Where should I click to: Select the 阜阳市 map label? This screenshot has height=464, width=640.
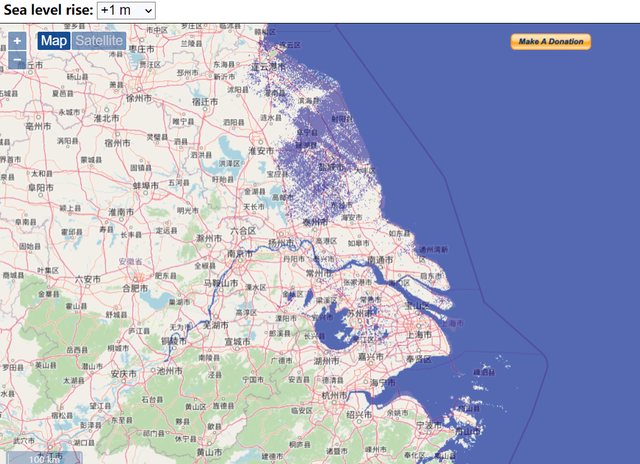(x=41, y=188)
